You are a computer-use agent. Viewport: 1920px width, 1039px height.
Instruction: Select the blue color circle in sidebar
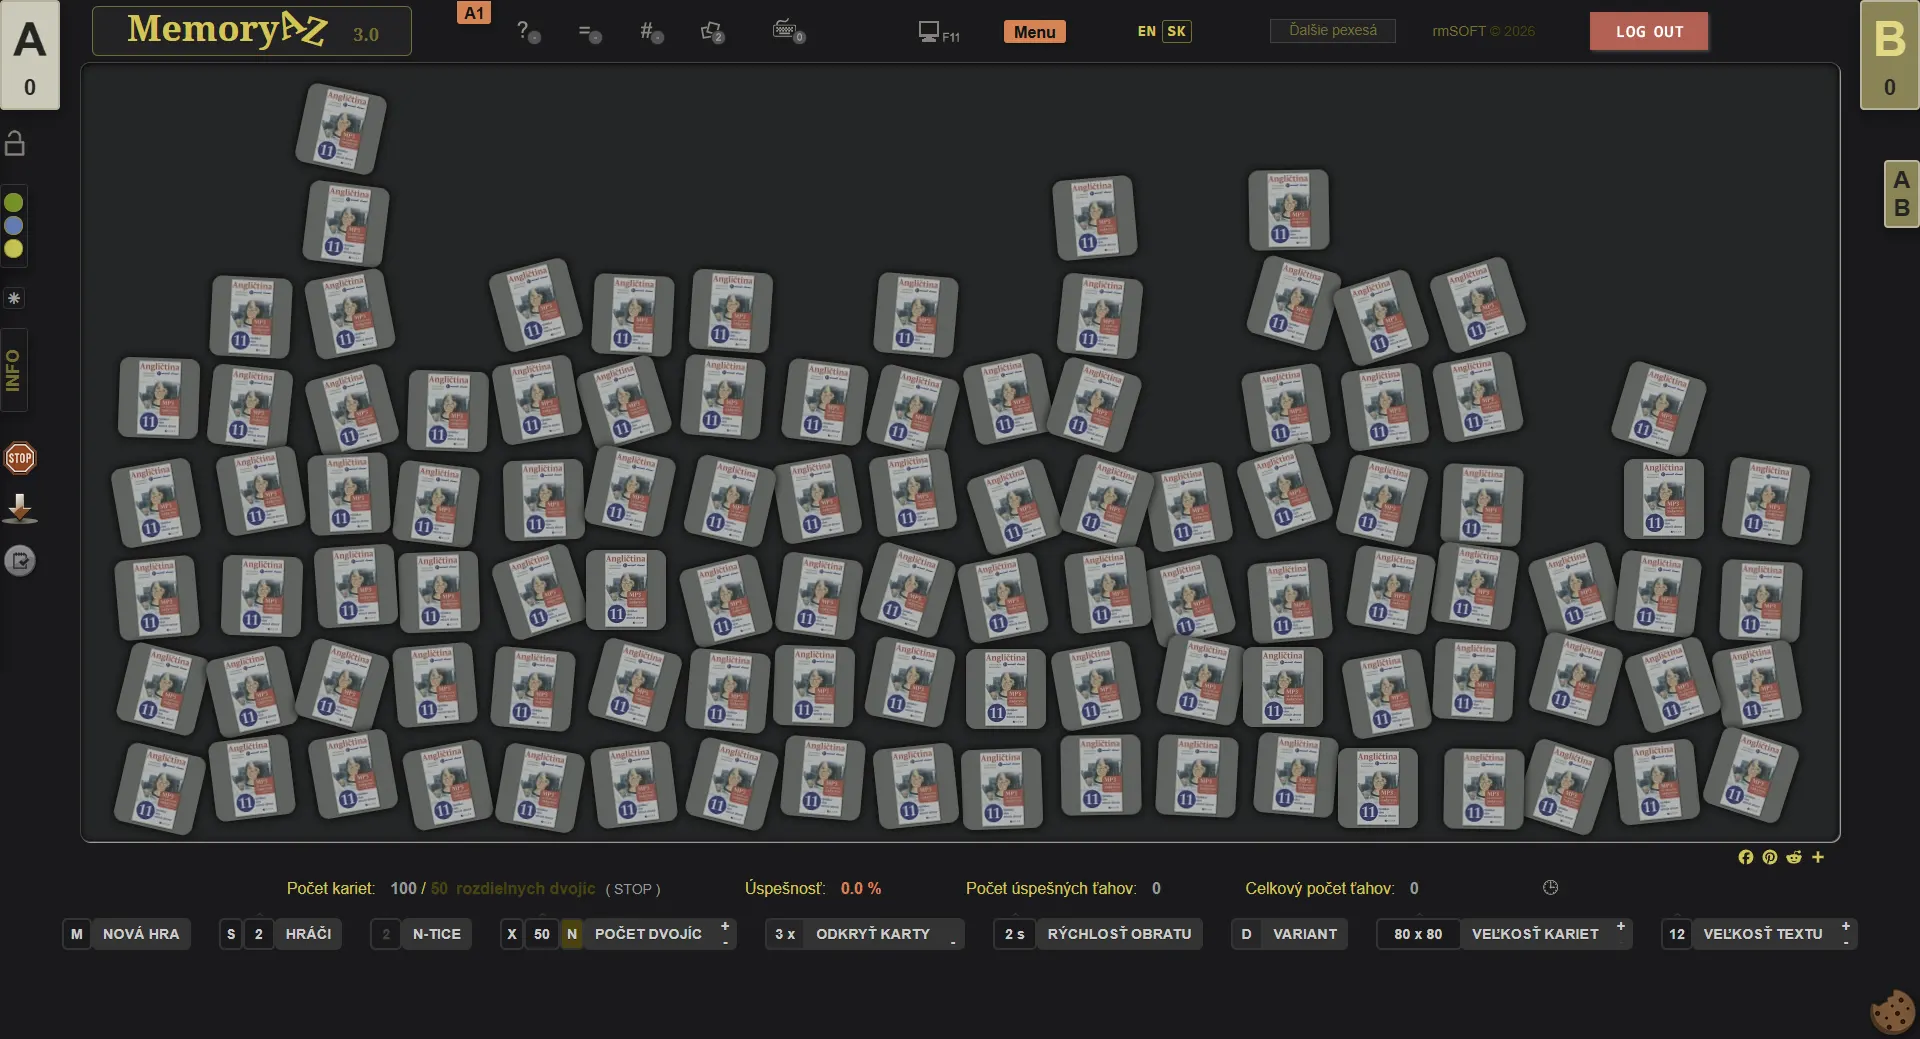[x=14, y=226]
